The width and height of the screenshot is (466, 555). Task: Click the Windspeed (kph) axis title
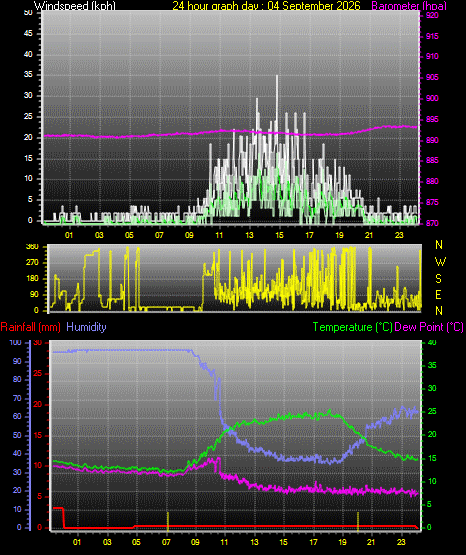(x=75, y=6)
